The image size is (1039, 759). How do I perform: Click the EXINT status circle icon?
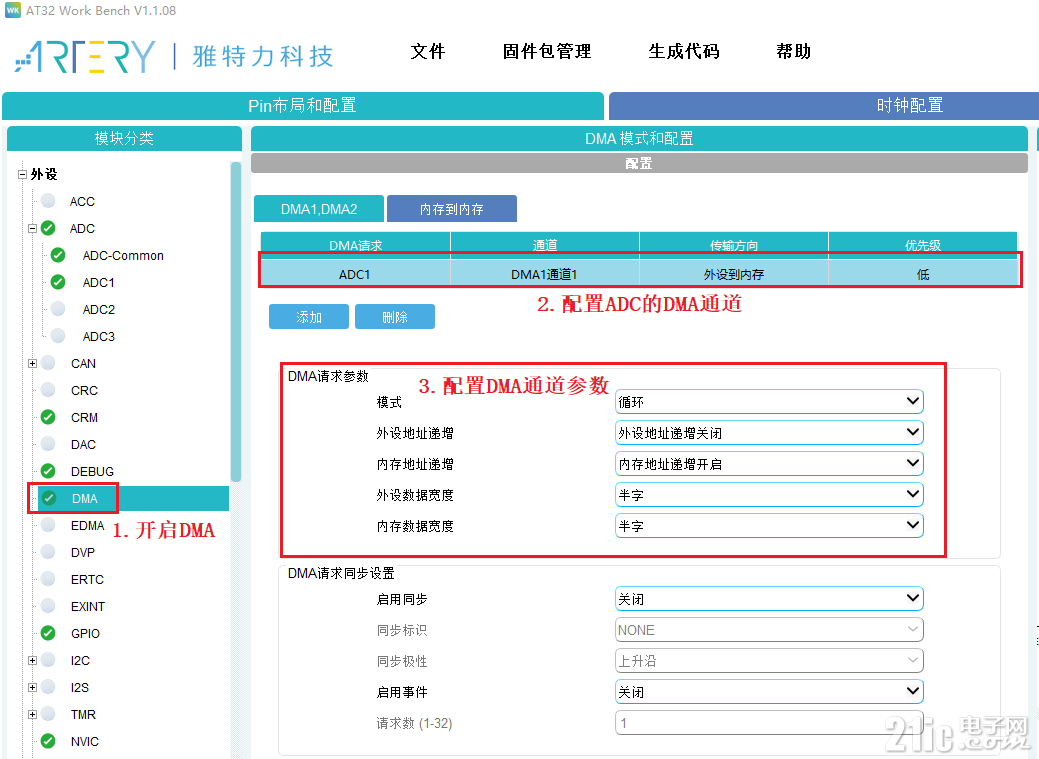pos(48,606)
